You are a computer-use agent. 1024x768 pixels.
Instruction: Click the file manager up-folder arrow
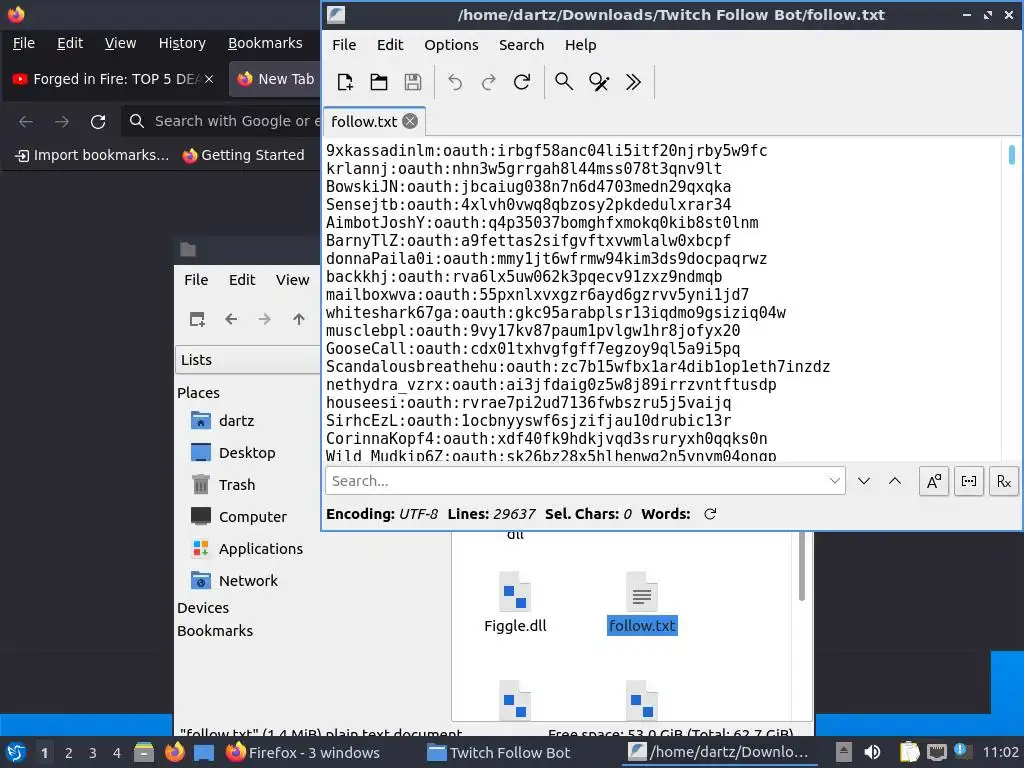point(298,319)
